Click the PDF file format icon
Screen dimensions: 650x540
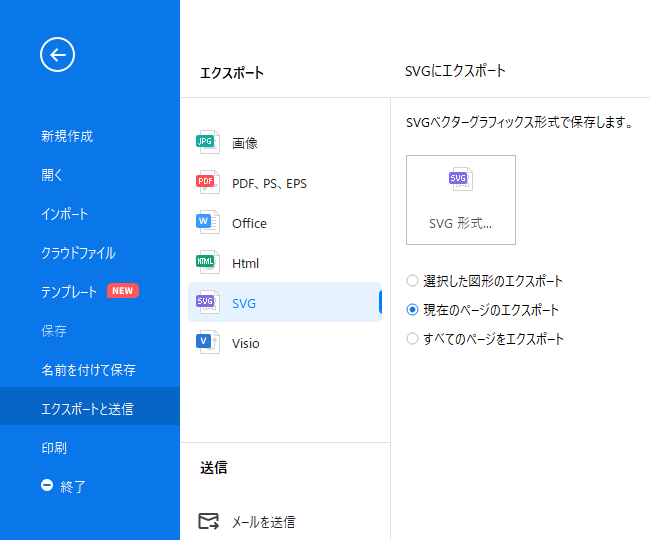(207, 183)
